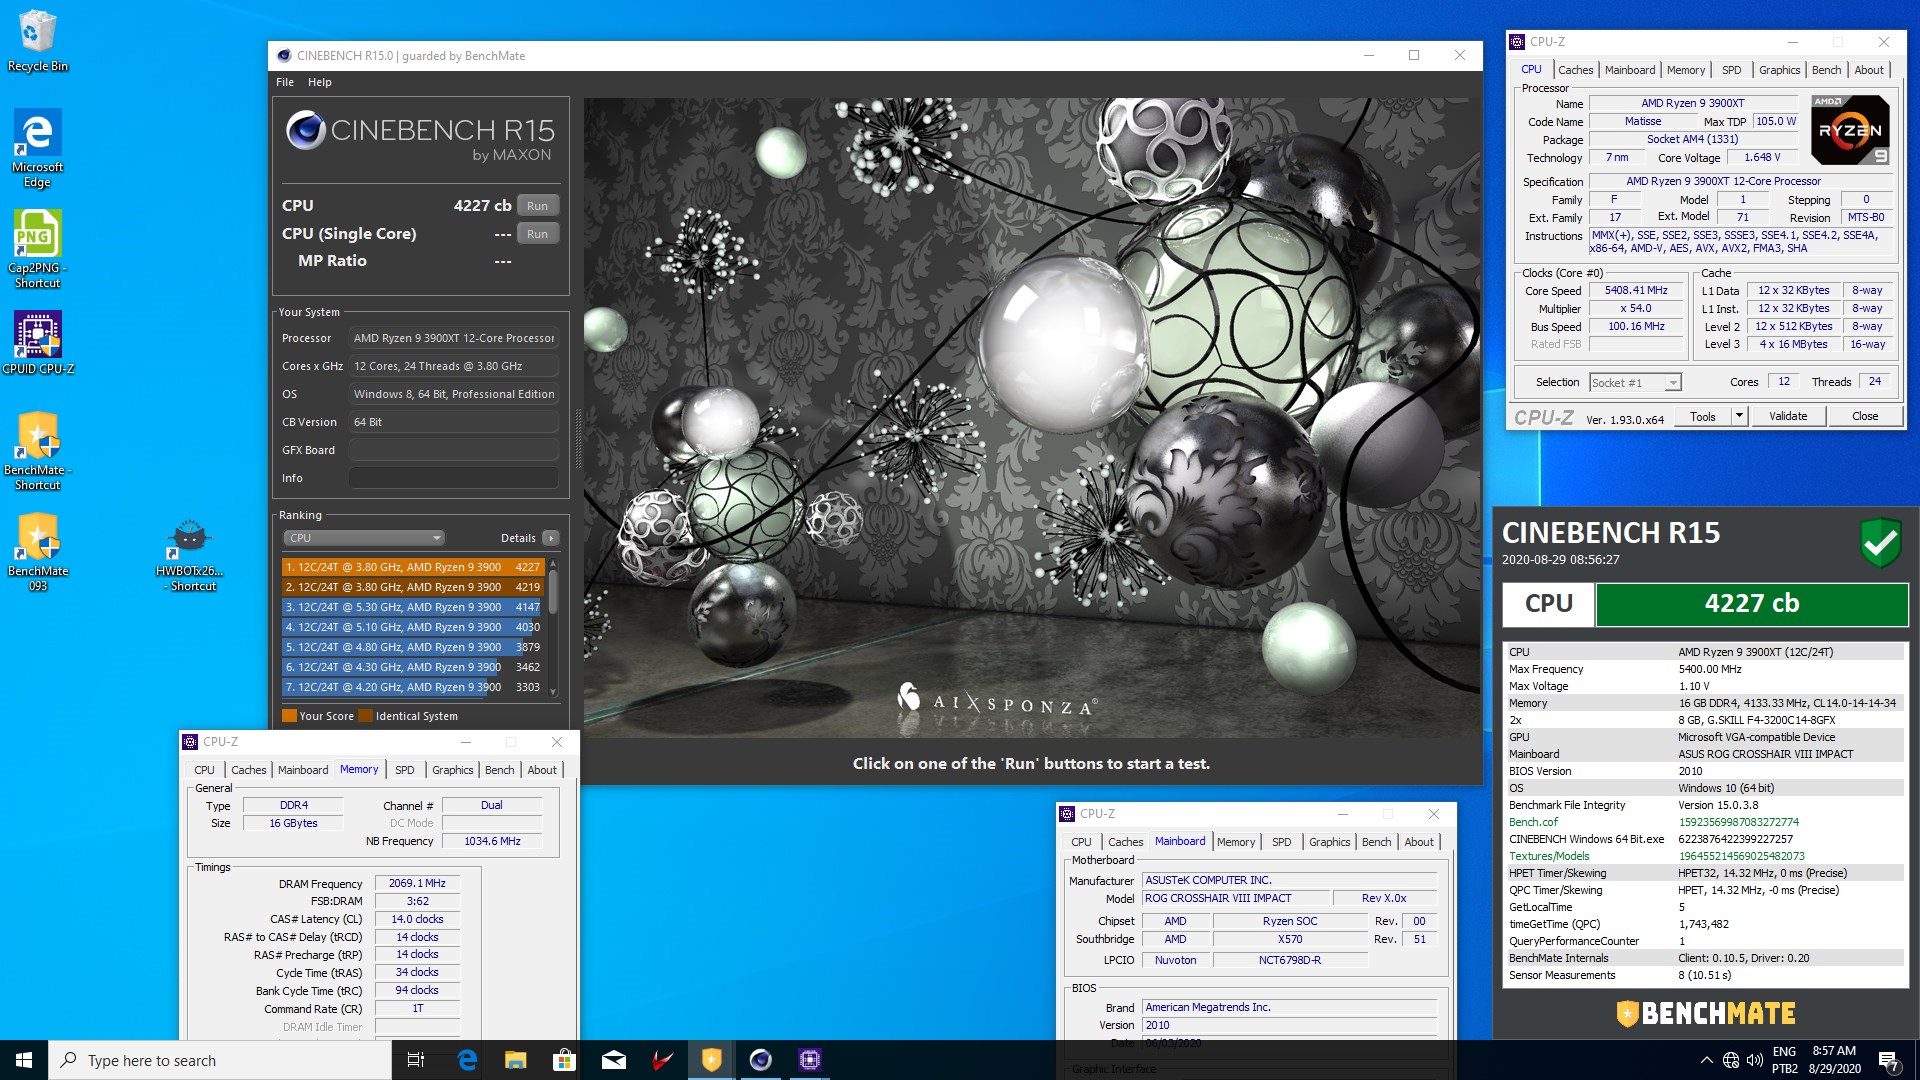Image resolution: width=1920 pixels, height=1080 pixels.
Task: Switch to Cinebench in the taskbar
Action: [x=761, y=1060]
